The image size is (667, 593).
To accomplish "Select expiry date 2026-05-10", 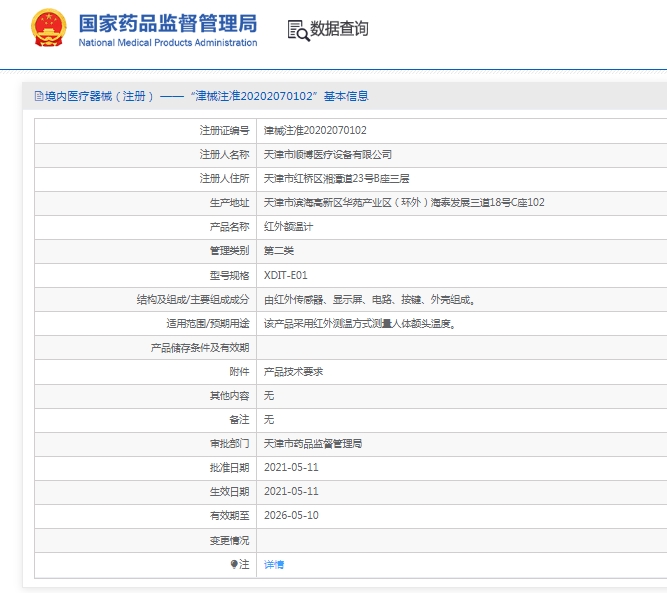I will tap(291, 516).
